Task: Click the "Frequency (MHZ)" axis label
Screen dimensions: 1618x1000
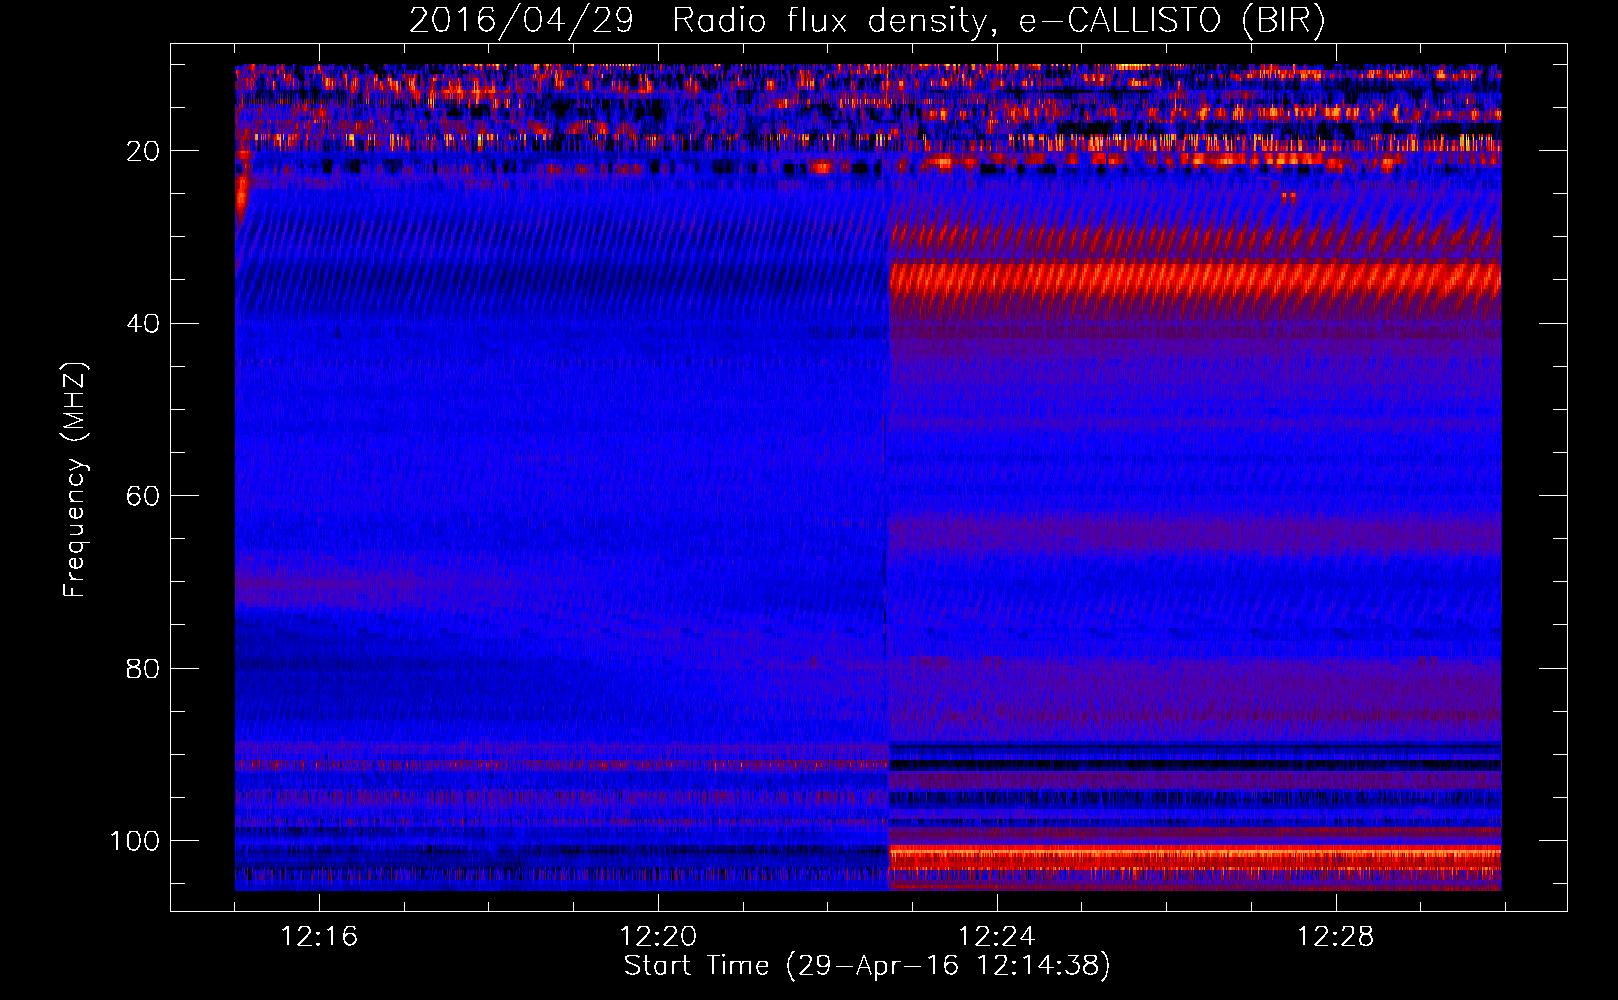Action: tap(75, 480)
